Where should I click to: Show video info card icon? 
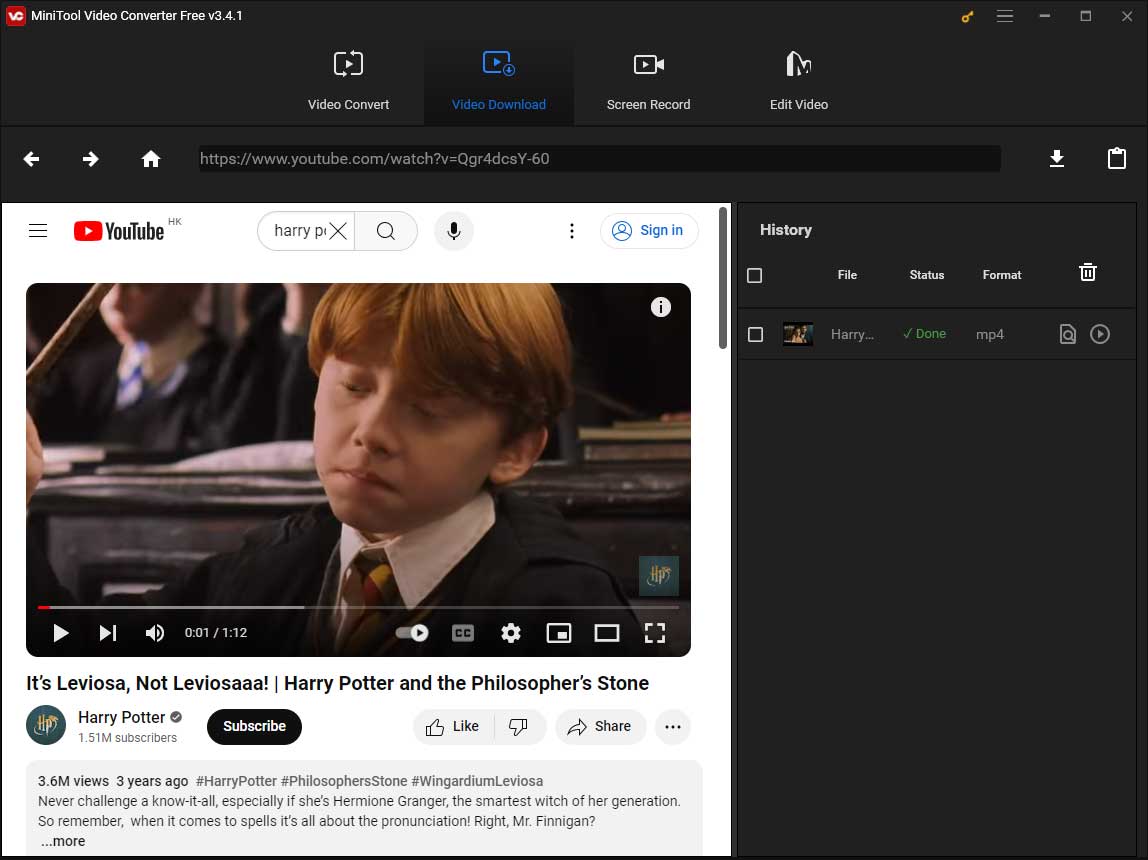pos(660,307)
